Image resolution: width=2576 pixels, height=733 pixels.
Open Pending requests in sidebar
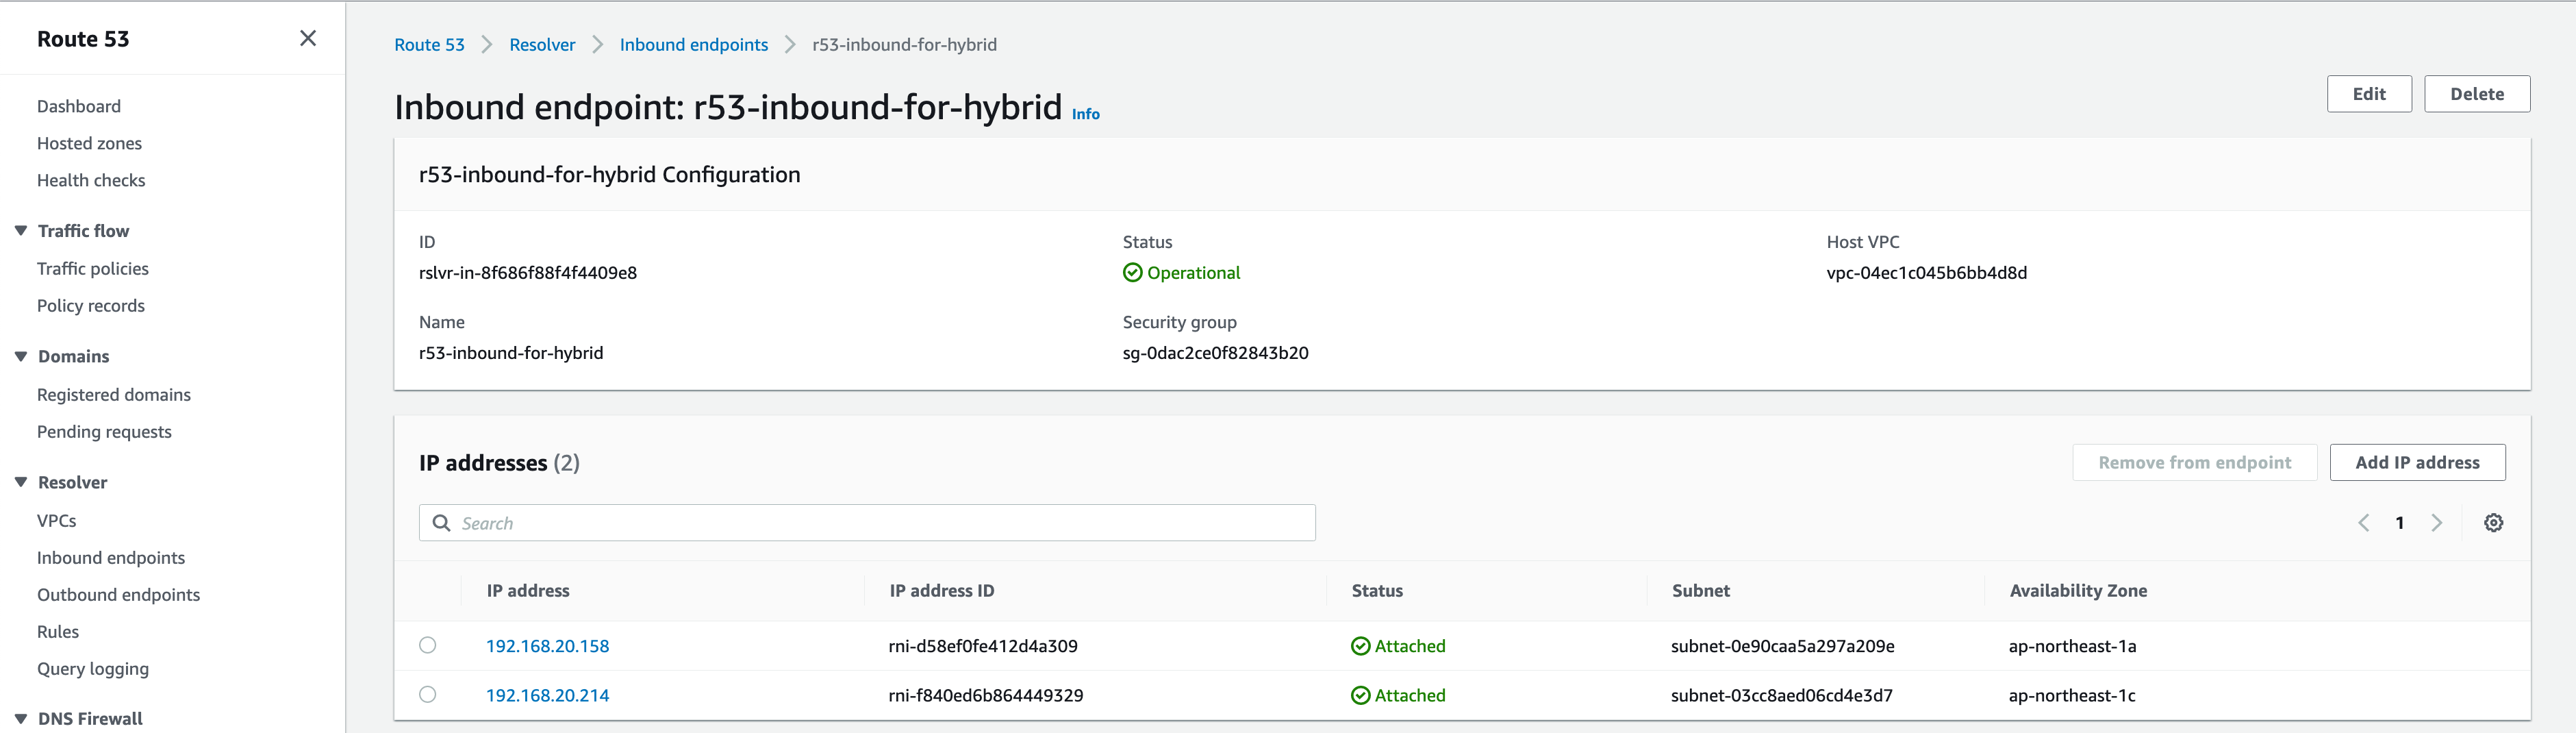(104, 432)
